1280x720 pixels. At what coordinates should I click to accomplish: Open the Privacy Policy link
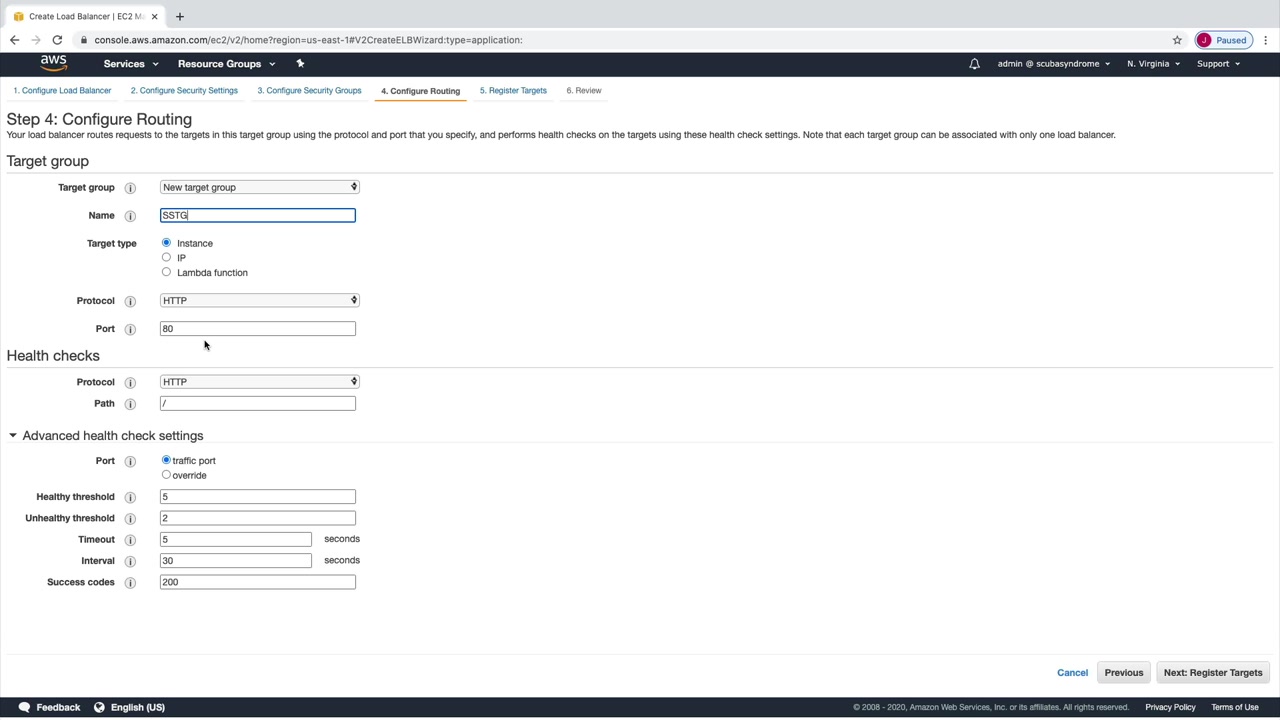click(1170, 708)
